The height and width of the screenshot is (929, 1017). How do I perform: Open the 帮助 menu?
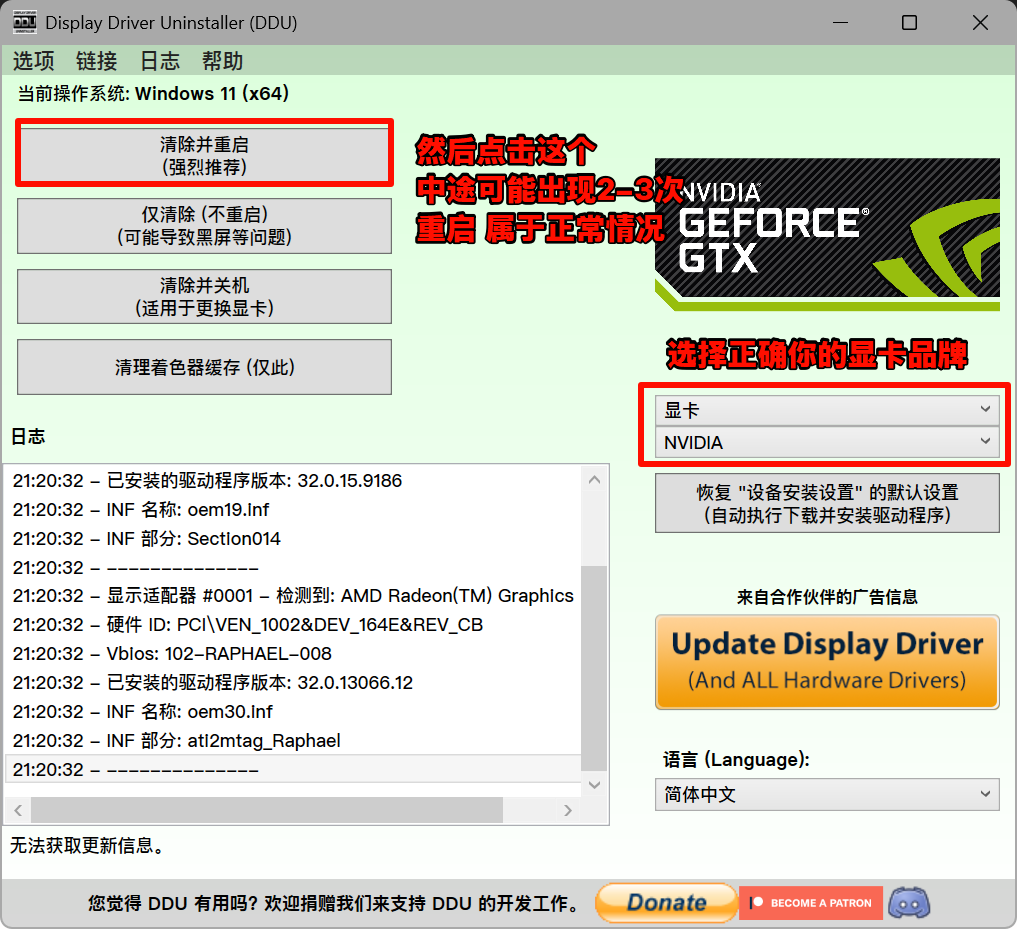tap(222, 61)
